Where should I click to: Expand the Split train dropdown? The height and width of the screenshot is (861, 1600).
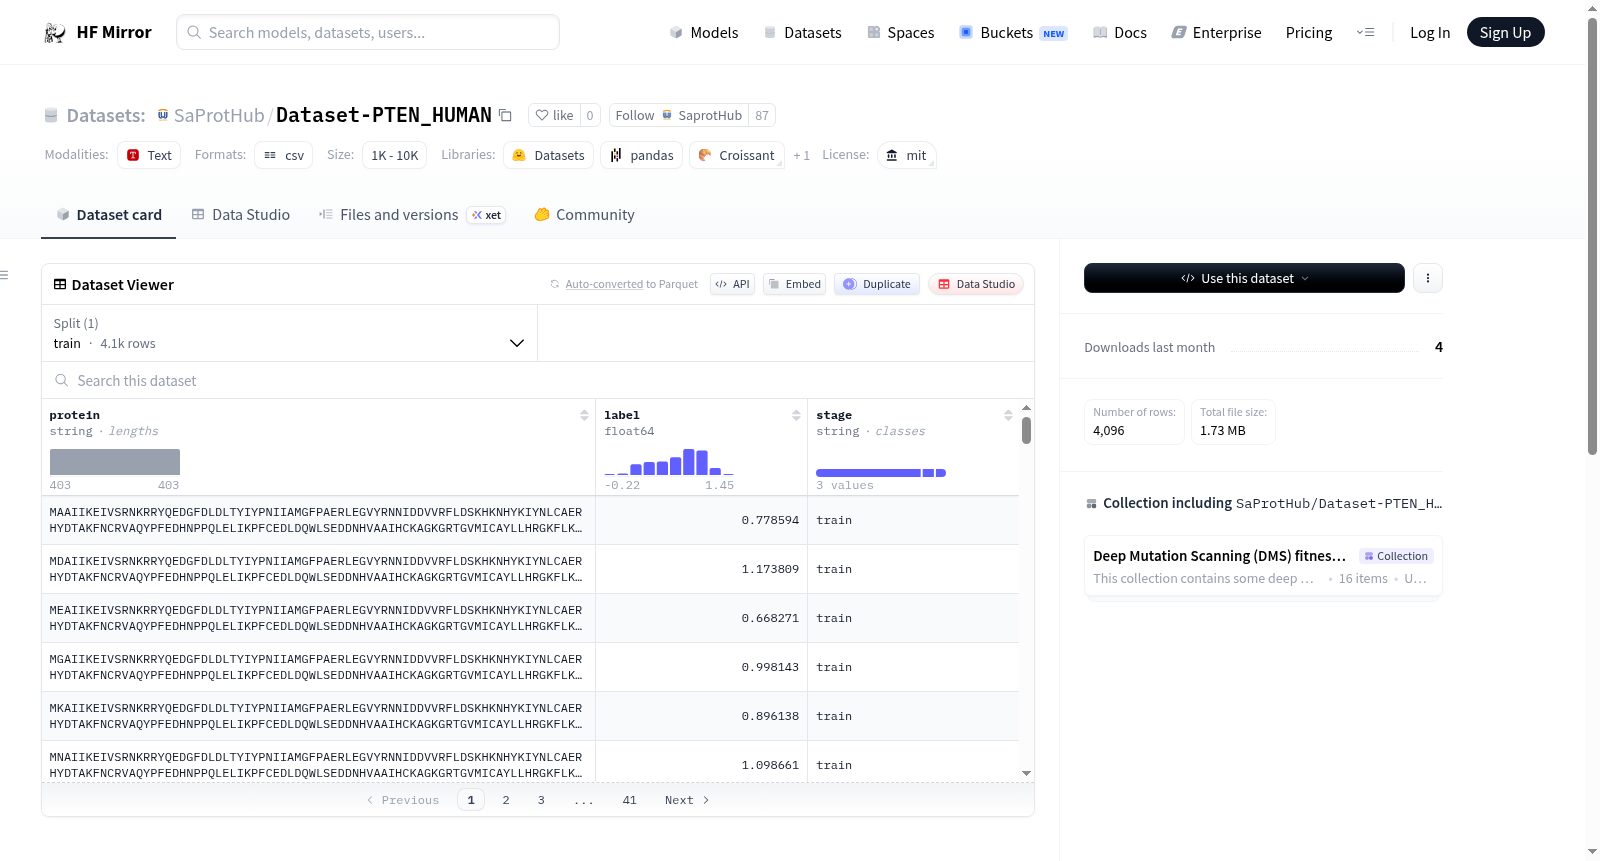[289, 333]
